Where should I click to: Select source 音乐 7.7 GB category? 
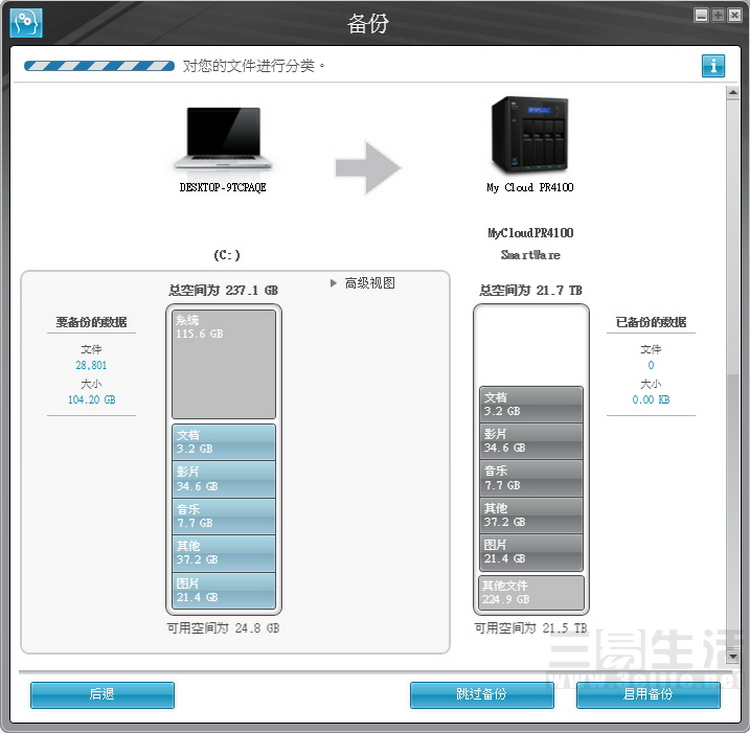tap(223, 517)
